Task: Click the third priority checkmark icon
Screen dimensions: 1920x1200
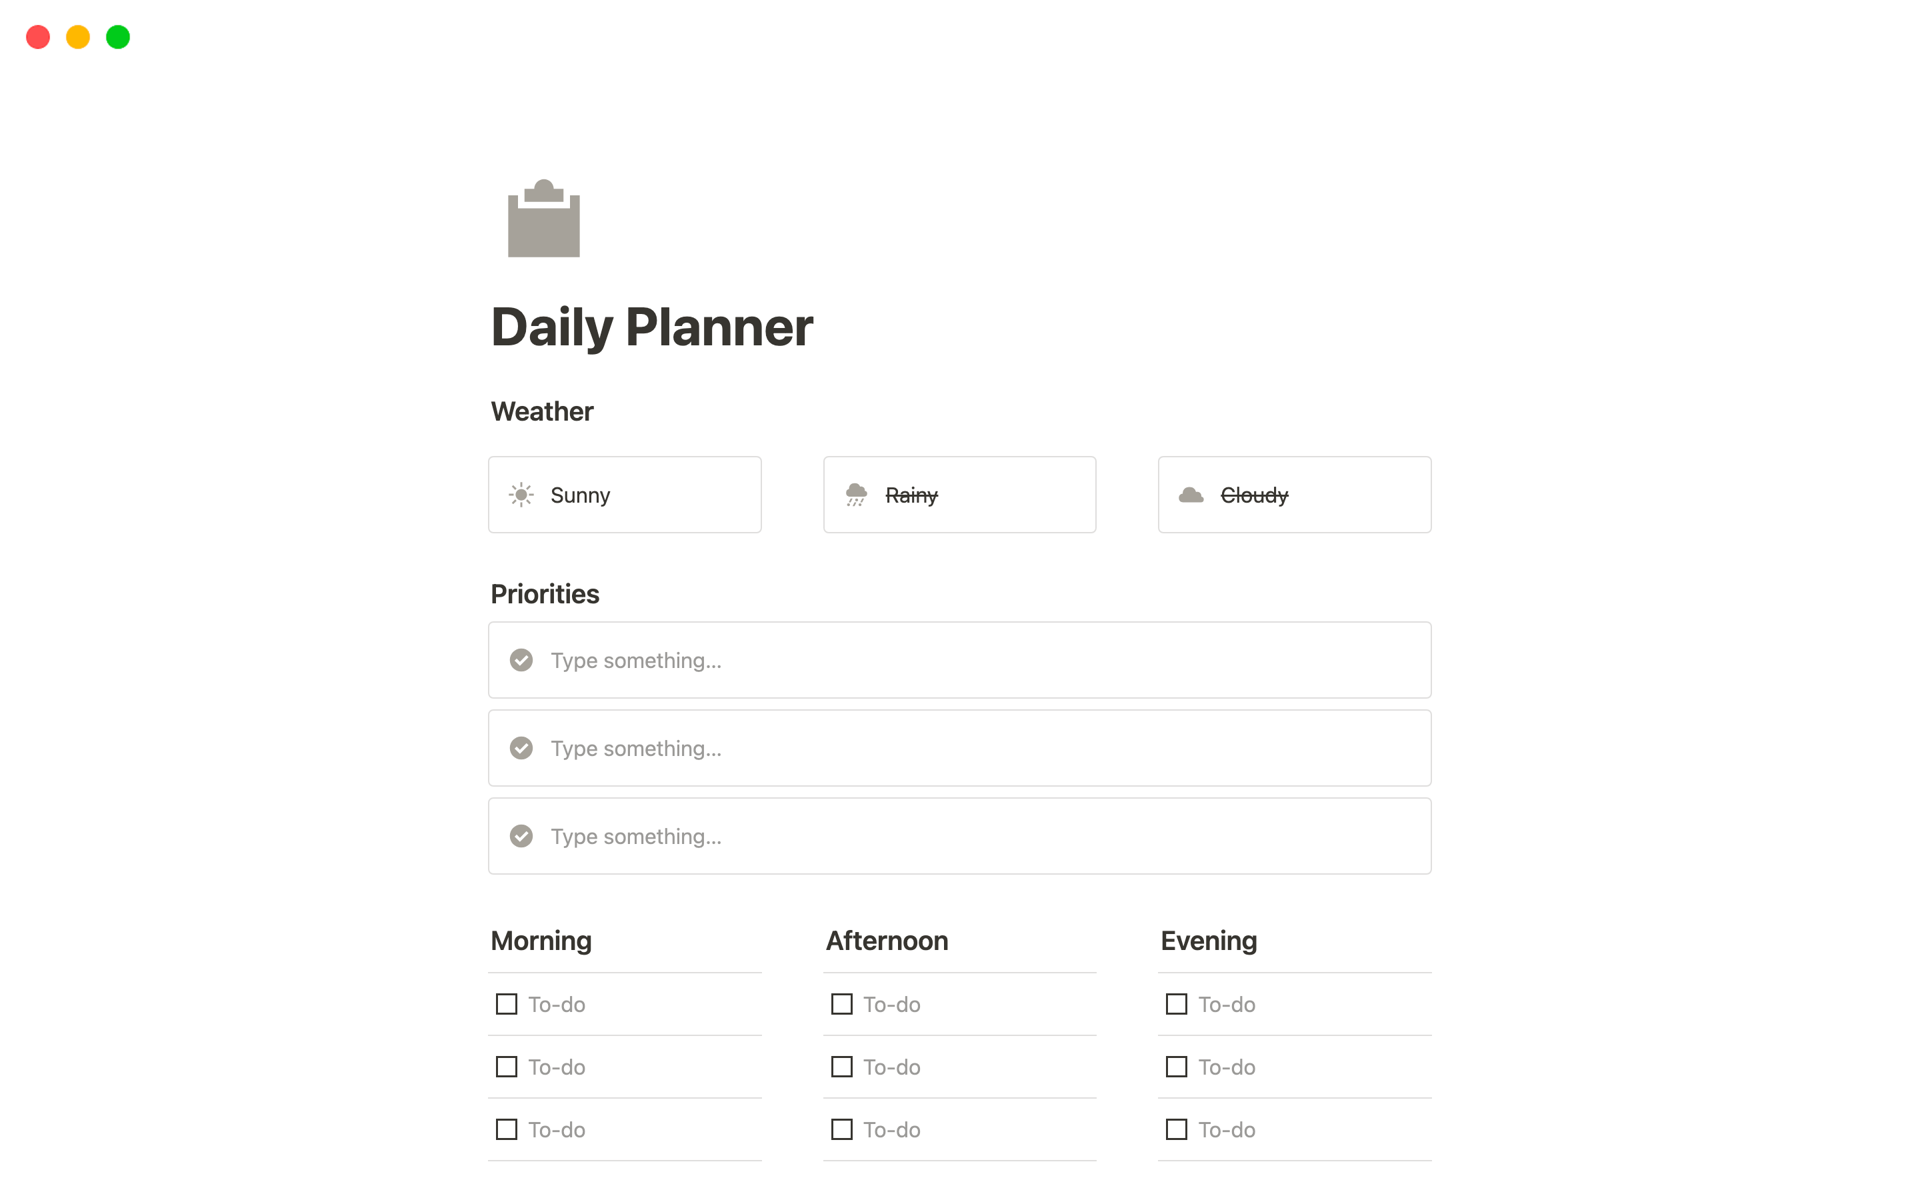Action: pos(521,835)
